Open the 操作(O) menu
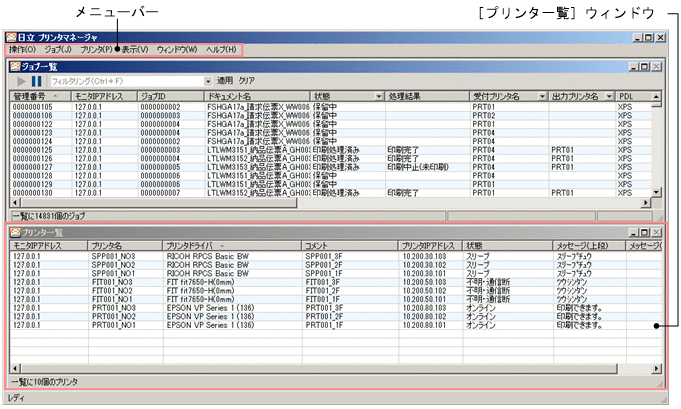The width and height of the screenshot is (681, 409). tap(22, 49)
